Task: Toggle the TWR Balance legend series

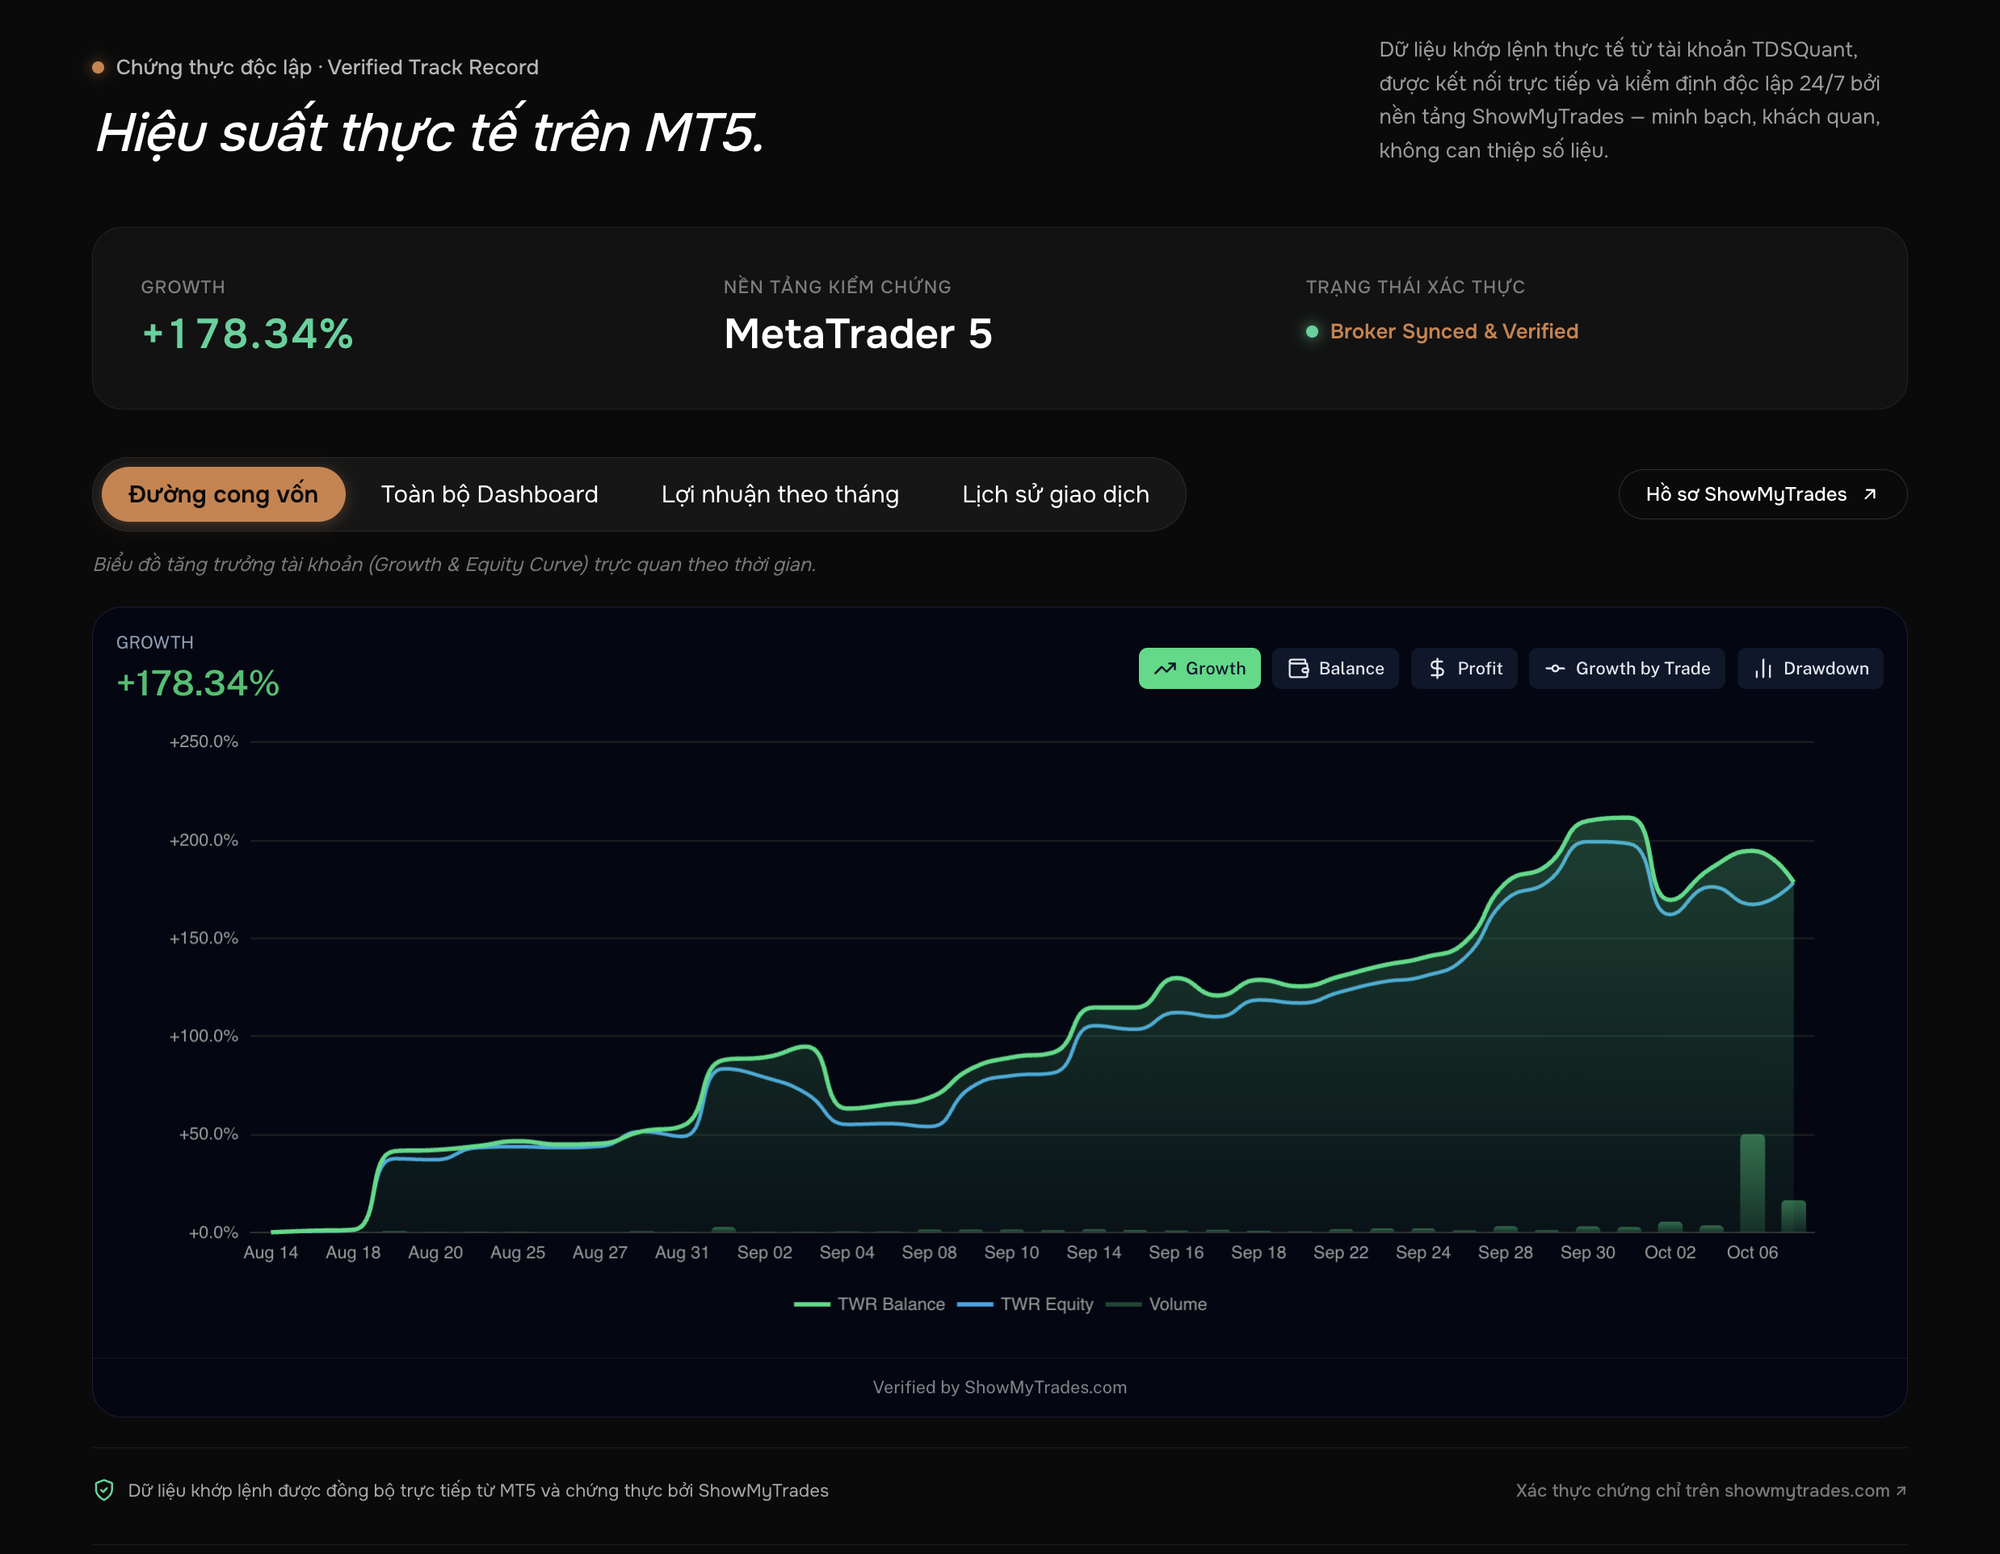Action: [x=869, y=1304]
